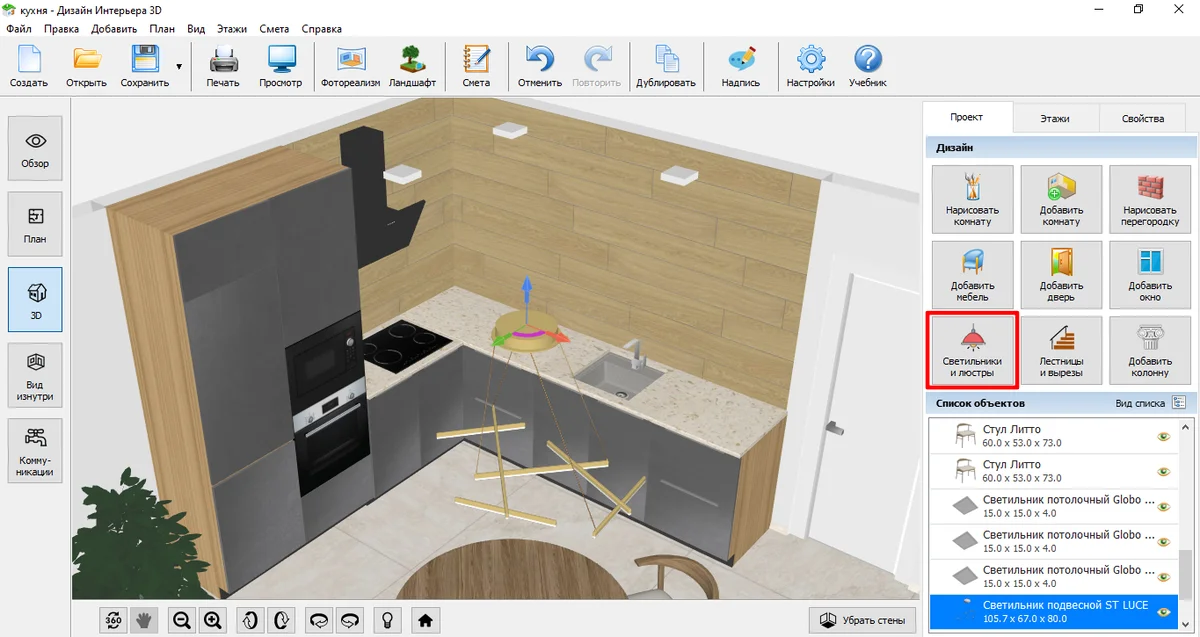Image resolution: width=1200 pixels, height=637 pixels.
Task: Toggle visibility of the first Стул Литто
Action: pos(1164,436)
